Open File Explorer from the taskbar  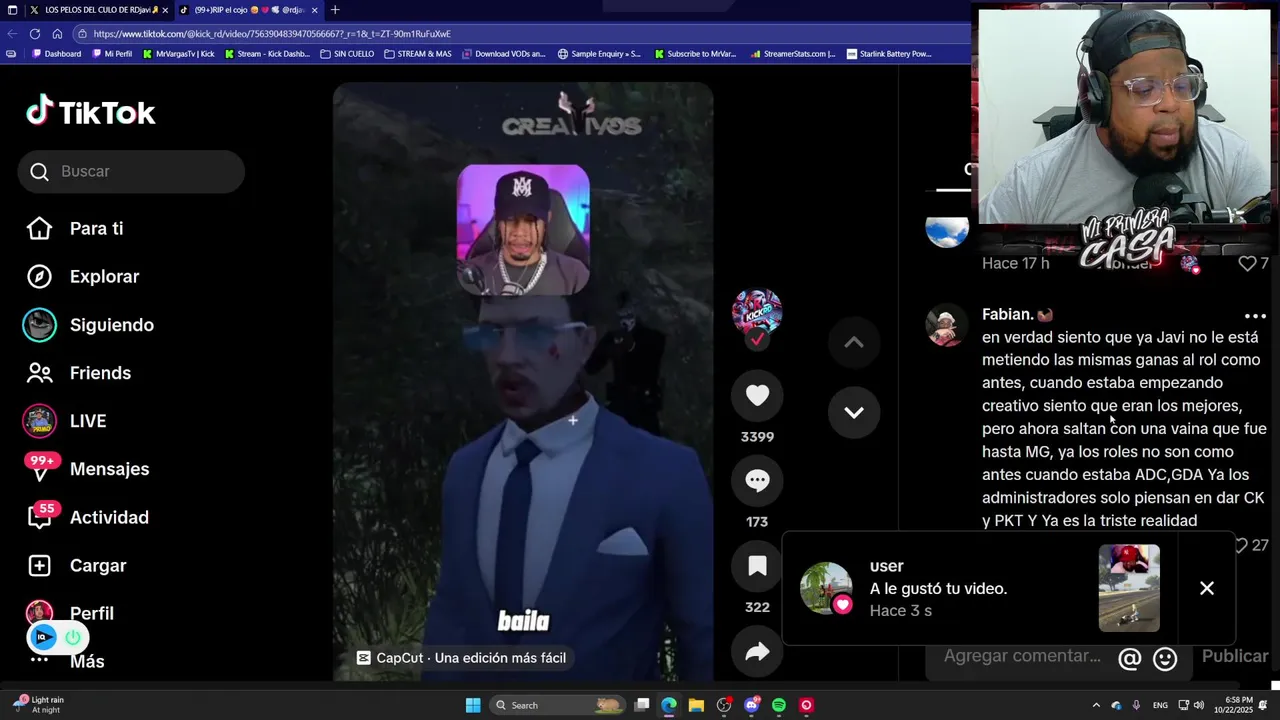coord(696,705)
